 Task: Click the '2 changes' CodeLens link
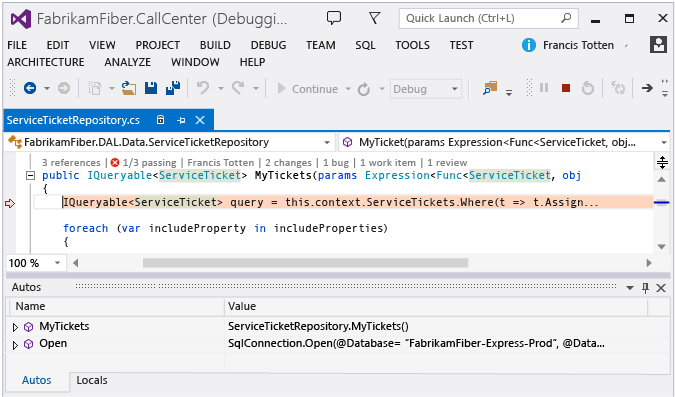(x=288, y=163)
